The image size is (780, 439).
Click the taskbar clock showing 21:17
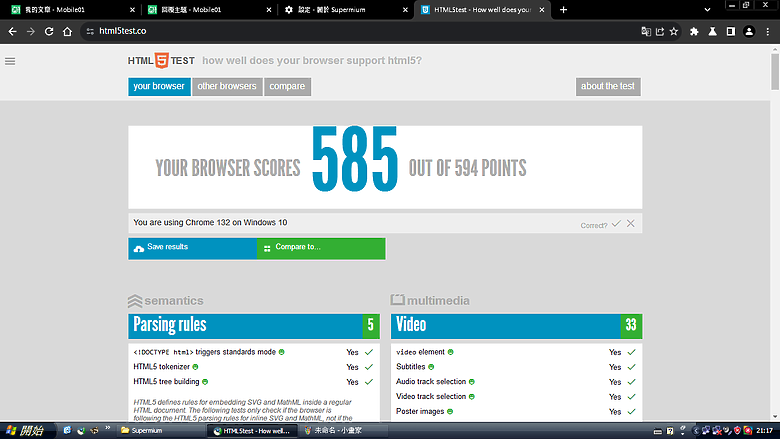coord(765,431)
